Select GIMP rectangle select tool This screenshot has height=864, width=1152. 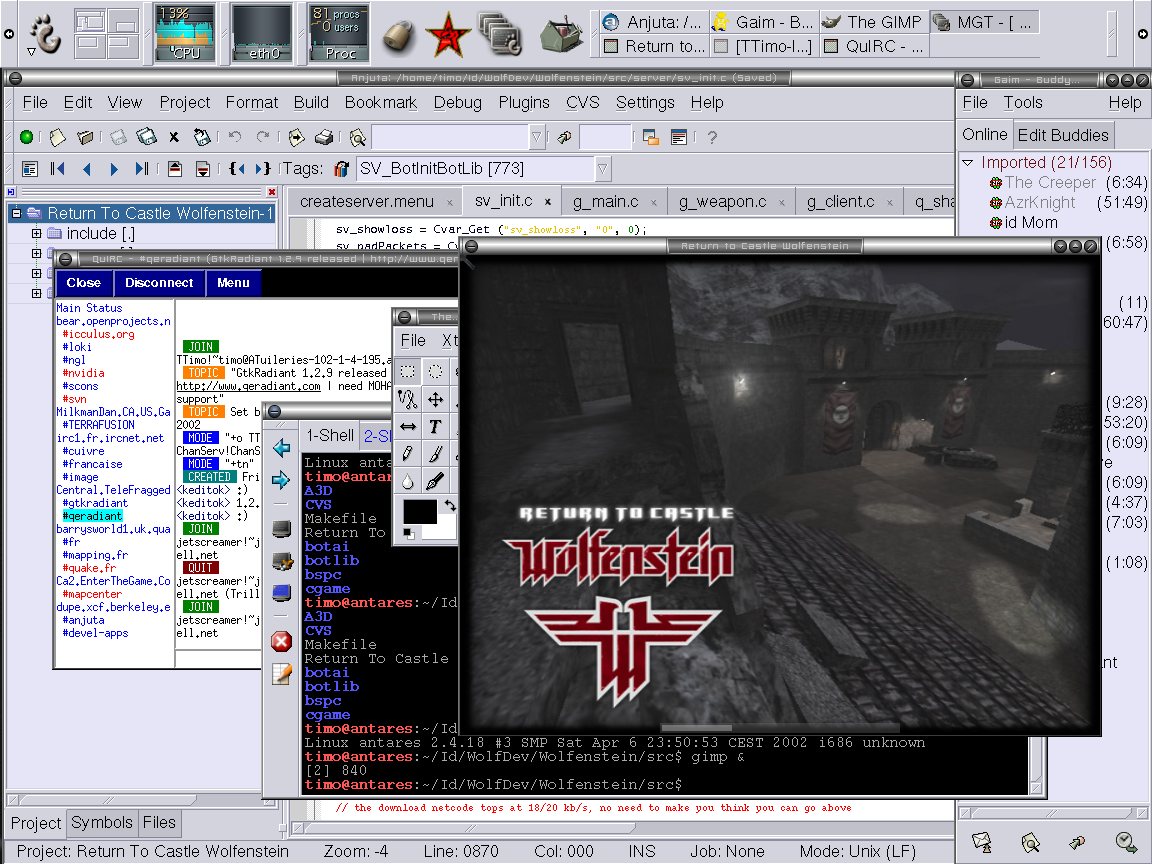(x=408, y=371)
